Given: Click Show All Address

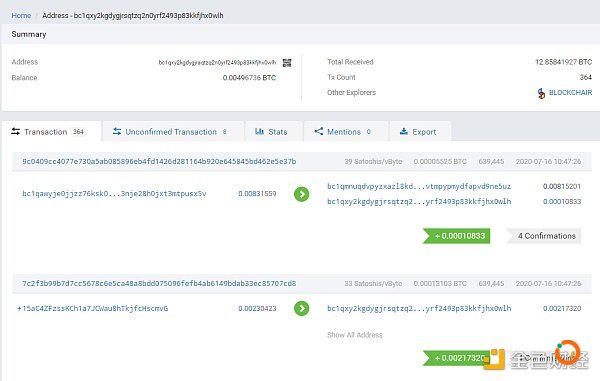Looking at the screenshot, I should pyautogui.click(x=355, y=335).
